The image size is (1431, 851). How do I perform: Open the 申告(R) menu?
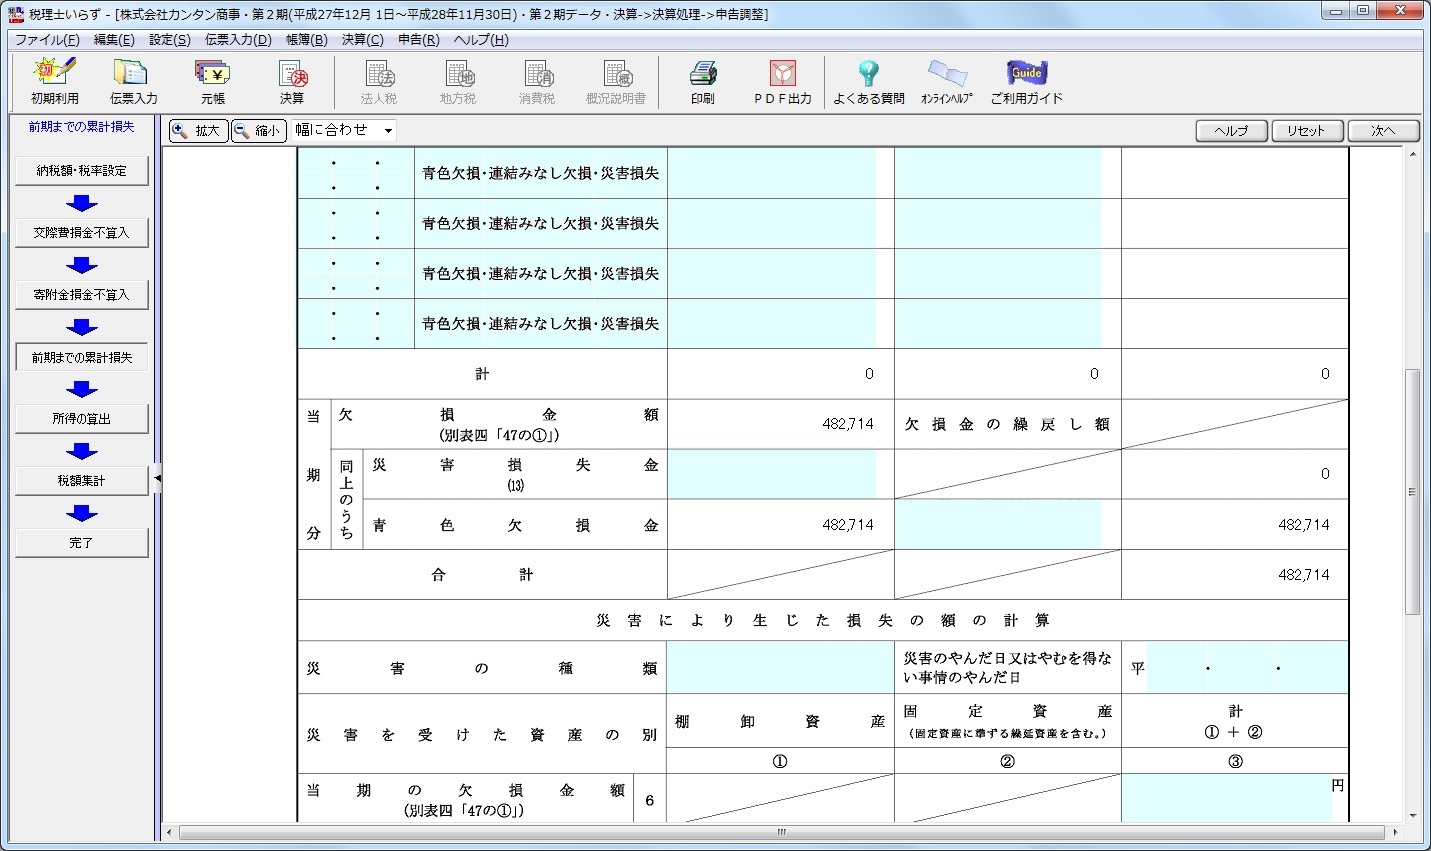tap(418, 40)
